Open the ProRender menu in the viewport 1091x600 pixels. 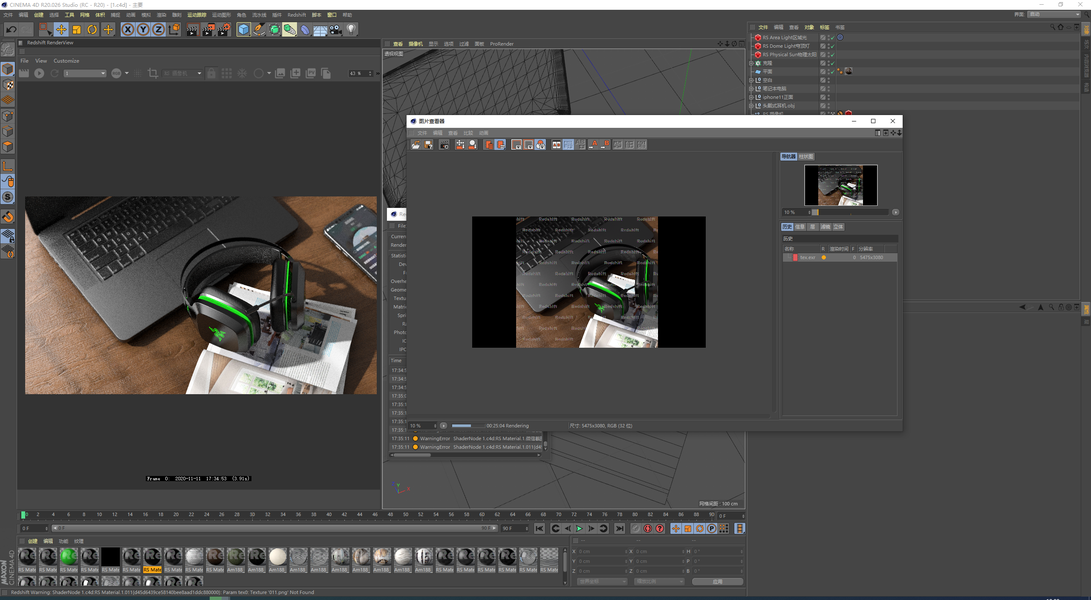tap(502, 44)
